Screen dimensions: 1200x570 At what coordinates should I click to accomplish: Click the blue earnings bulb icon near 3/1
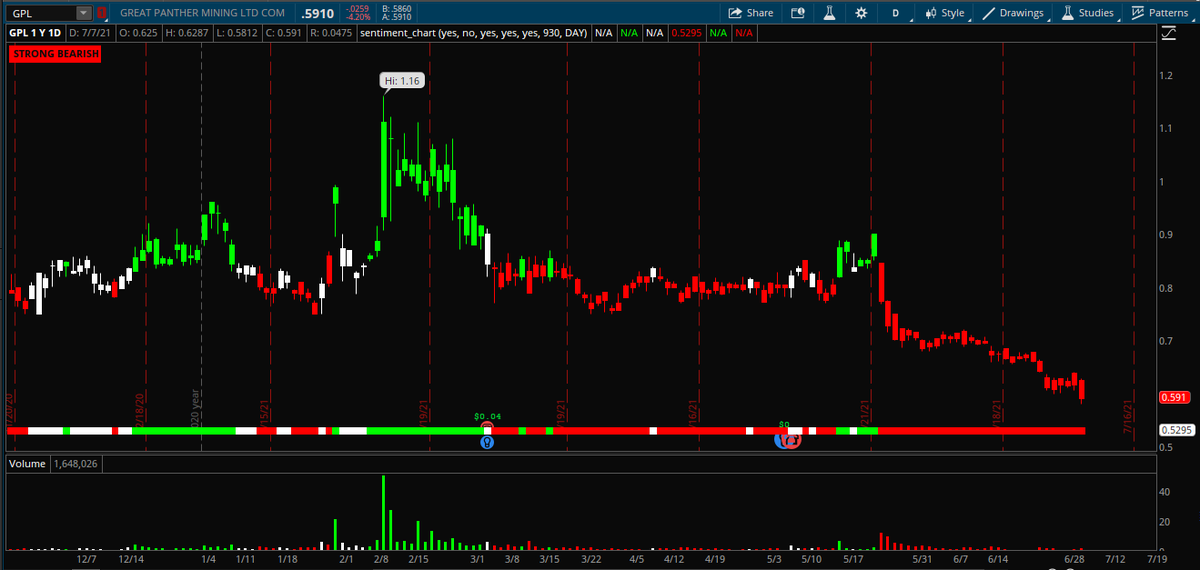click(x=487, y=441)
